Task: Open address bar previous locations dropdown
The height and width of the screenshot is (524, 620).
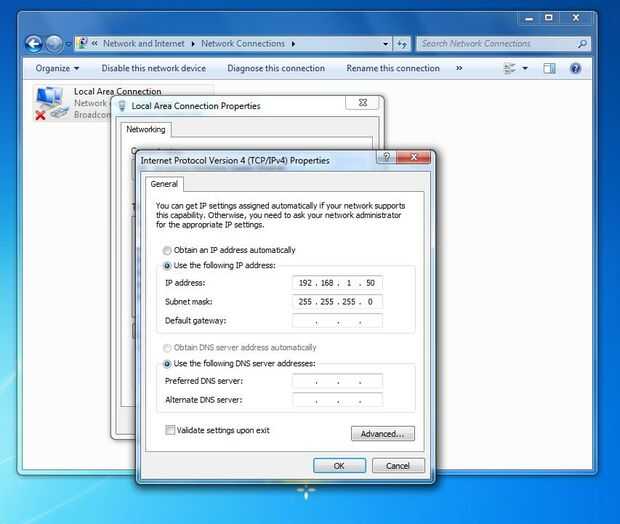Action: 386,44
